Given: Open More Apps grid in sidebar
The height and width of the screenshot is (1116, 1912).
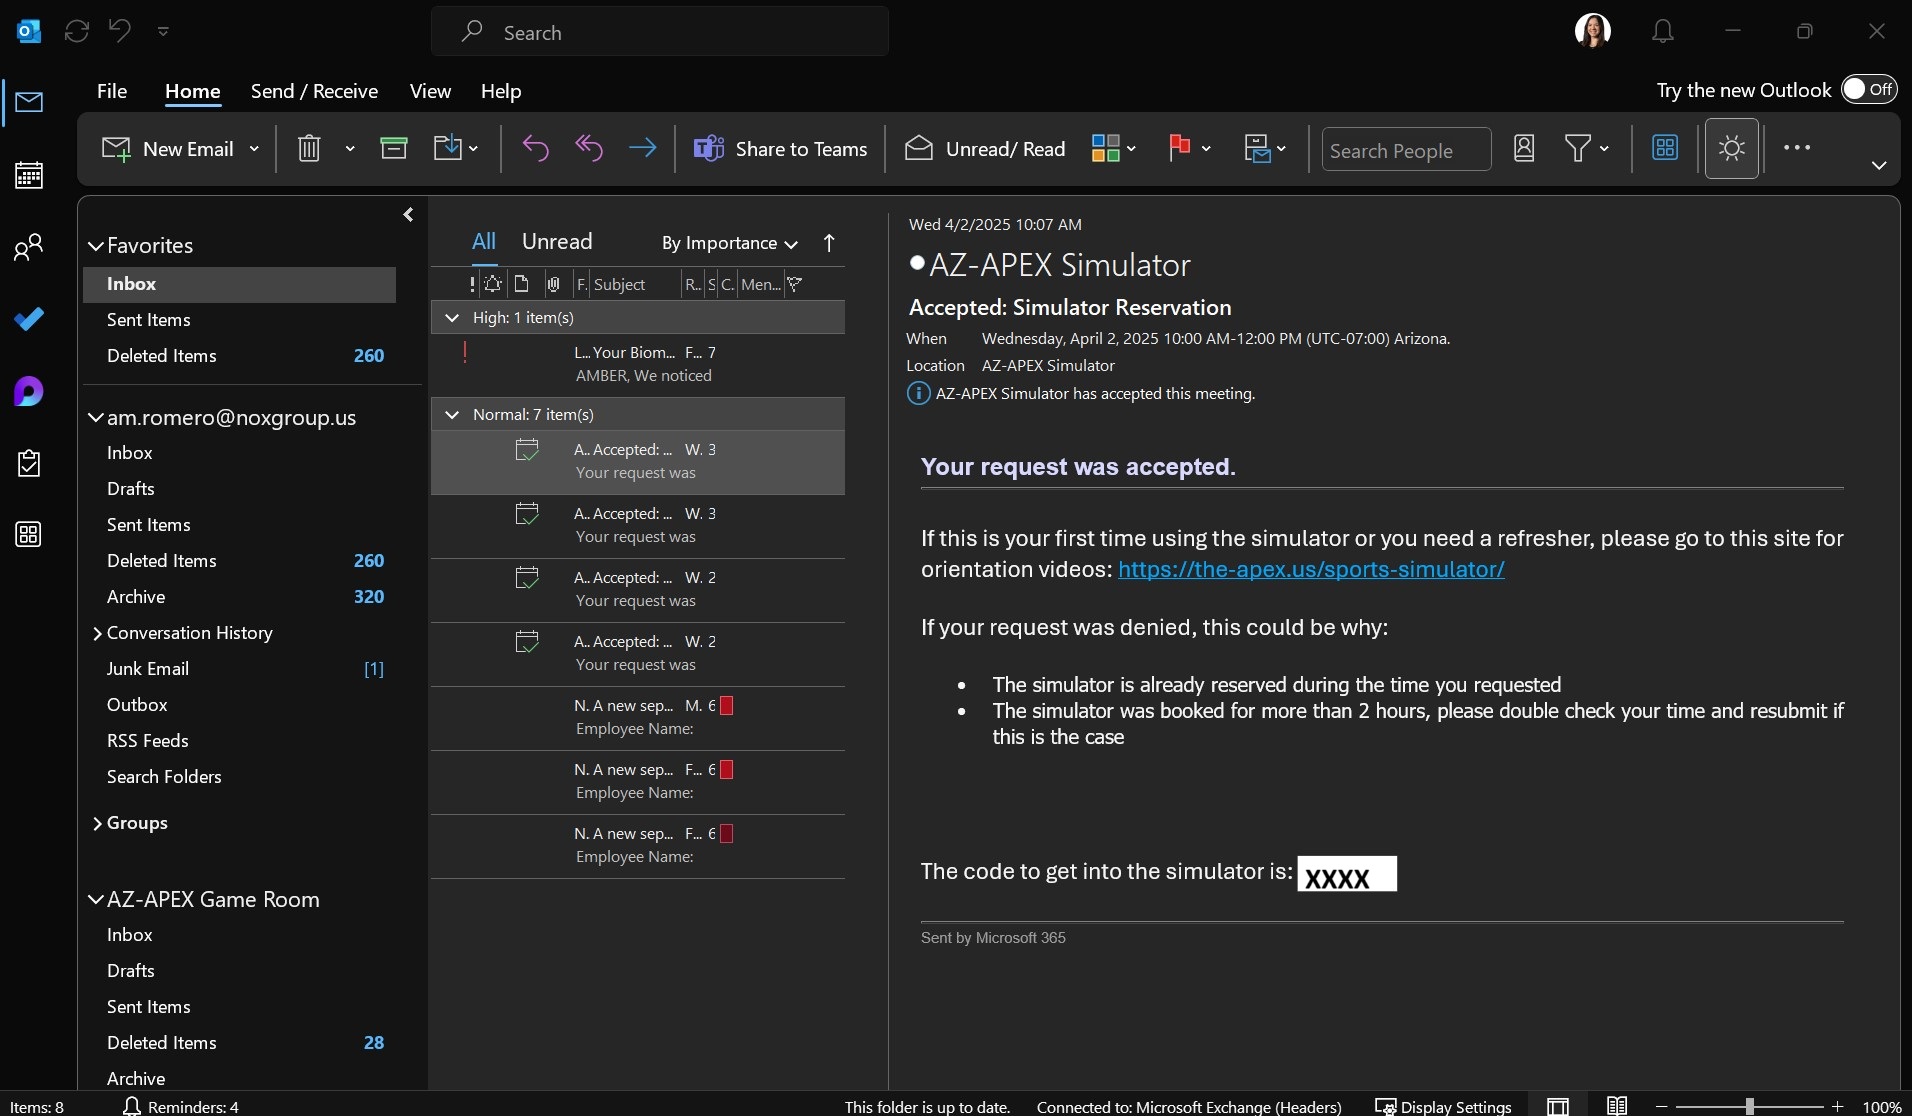Looking at the screenshot, I should coord(29,534).
